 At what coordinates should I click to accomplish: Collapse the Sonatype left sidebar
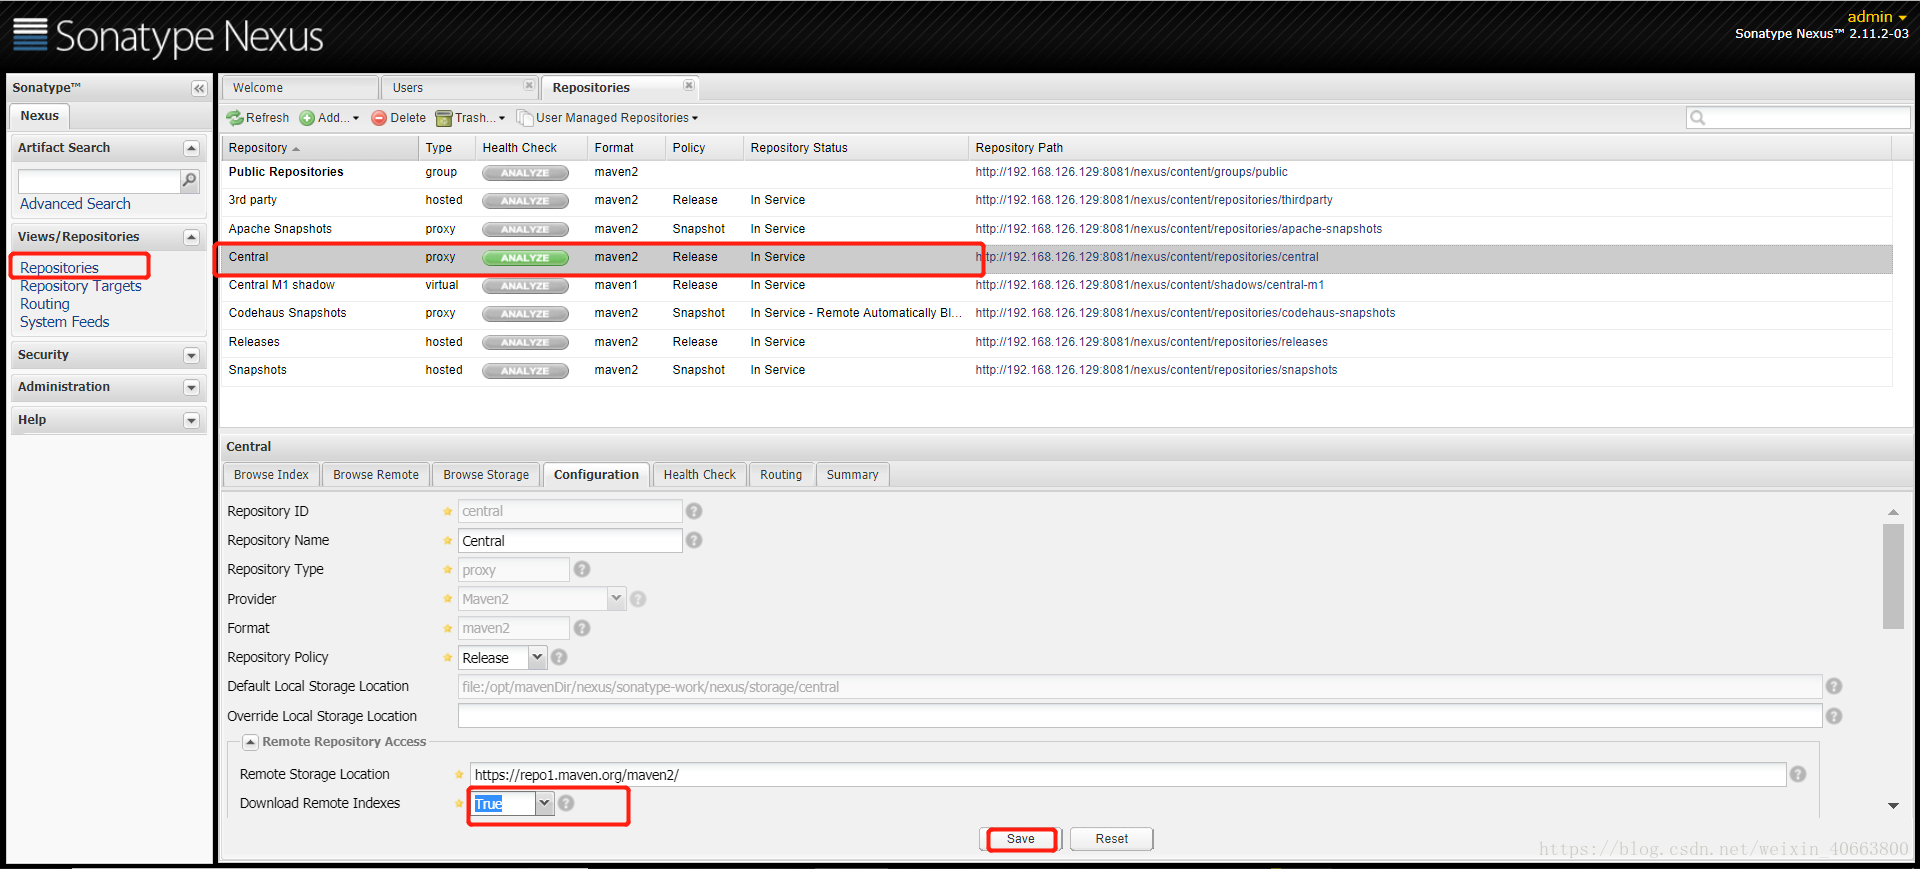tap(199, 88)
